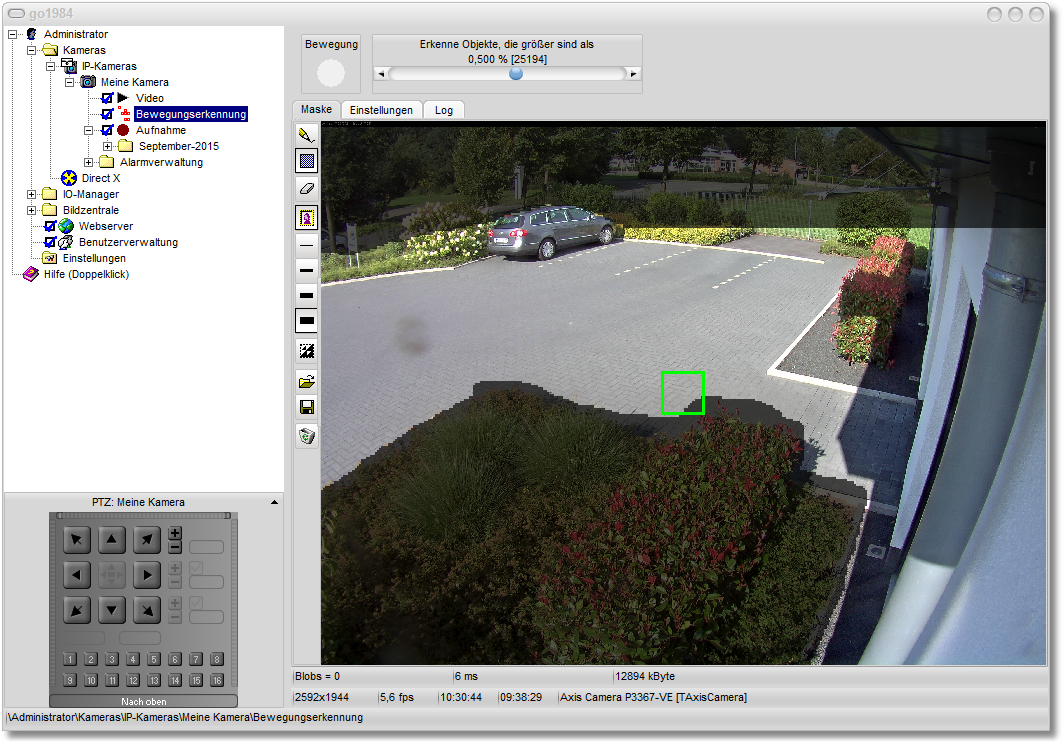Click the Nach oben button
Screen dimensions: 1064x745
(143, 701)
